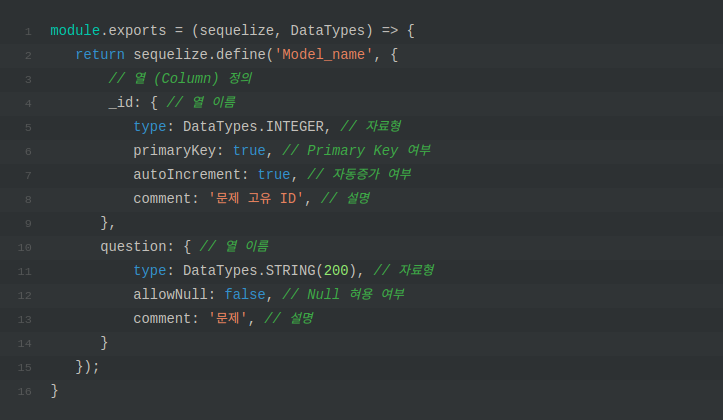Click the 'autoIncrement' property
This screenshot has width=723, height=420.
[187, 175]
